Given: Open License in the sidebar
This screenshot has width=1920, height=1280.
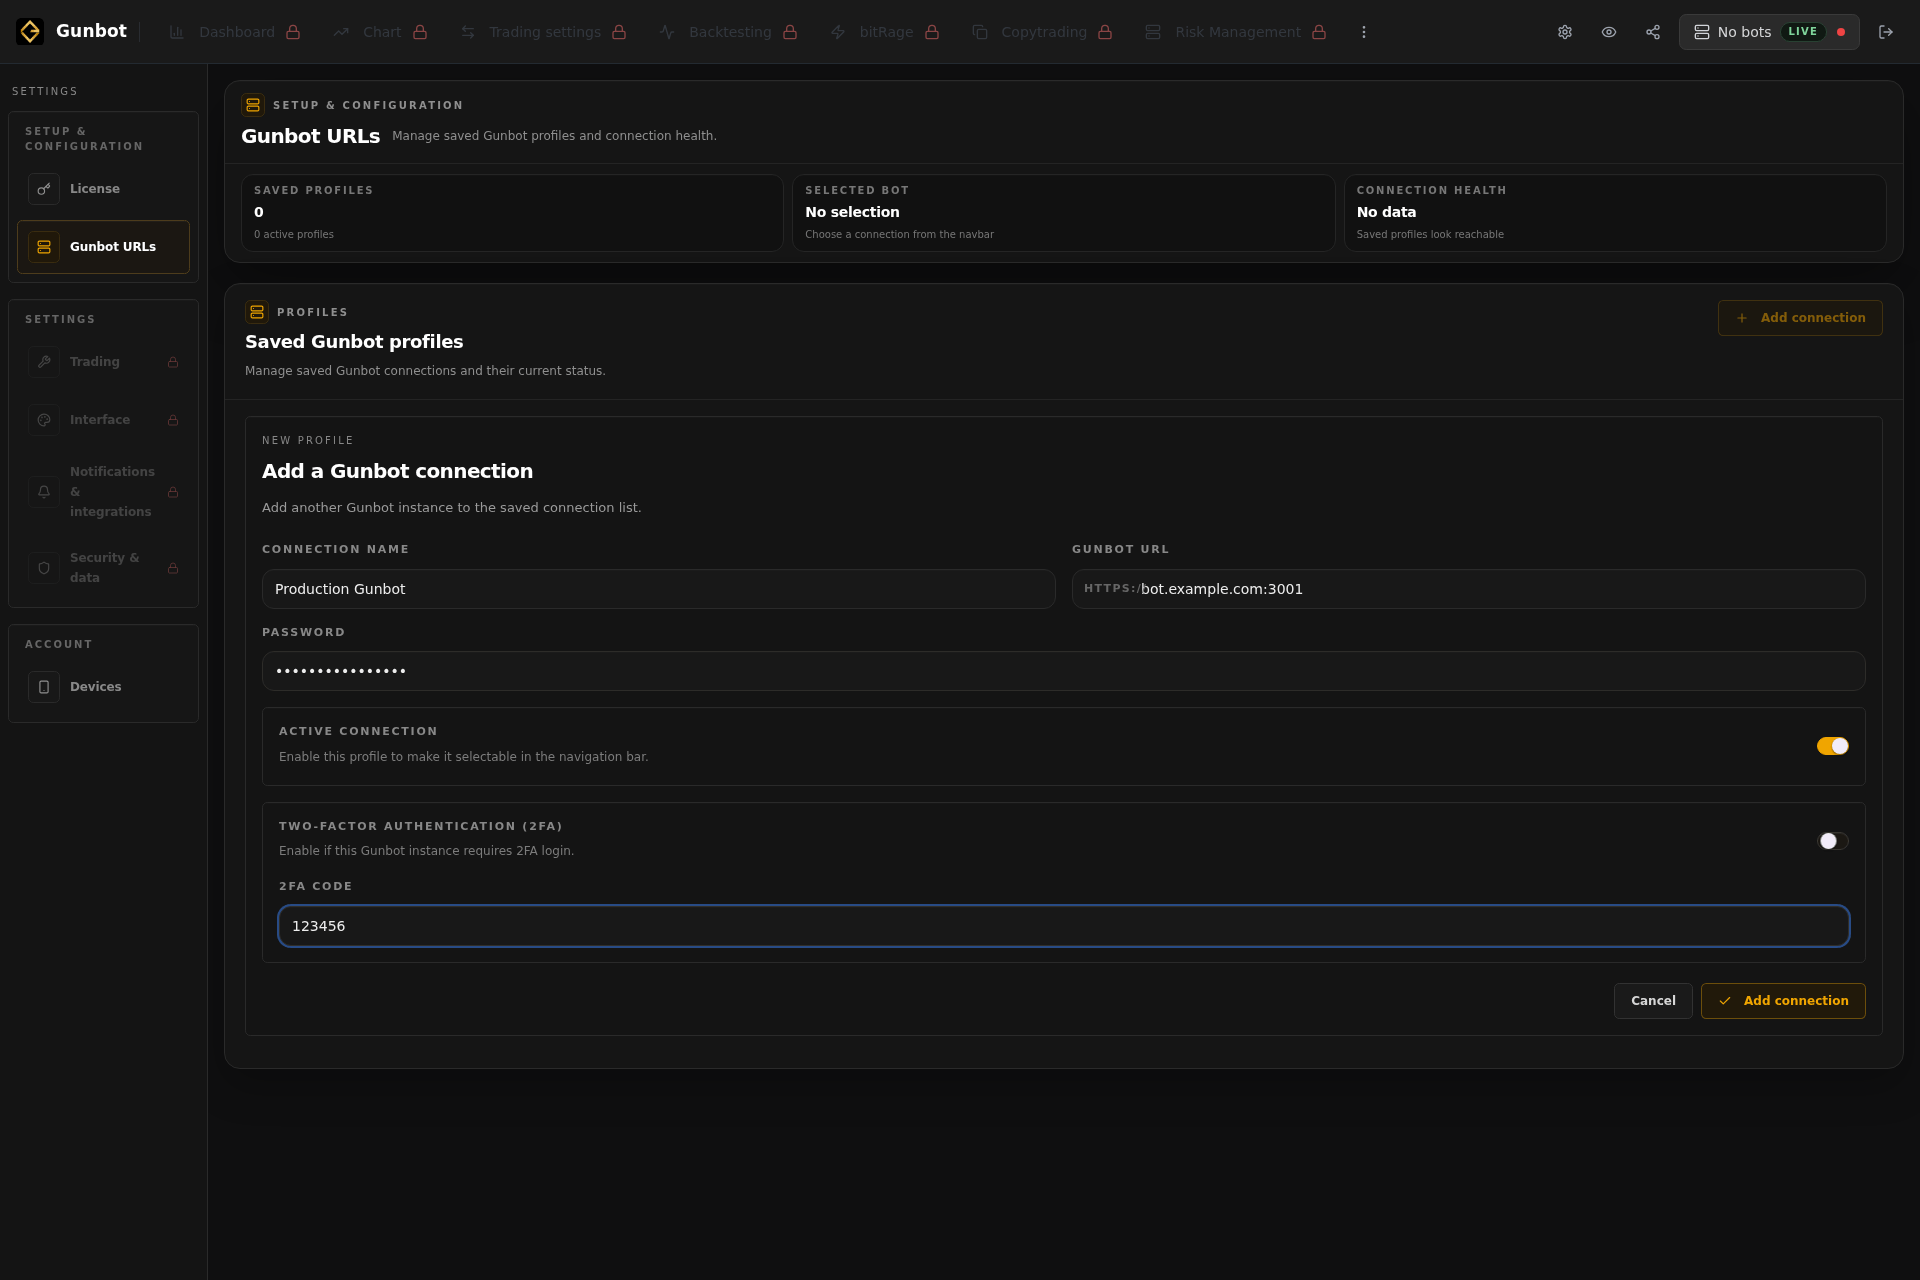Looking at the screenshot, I should pos(103,189).
